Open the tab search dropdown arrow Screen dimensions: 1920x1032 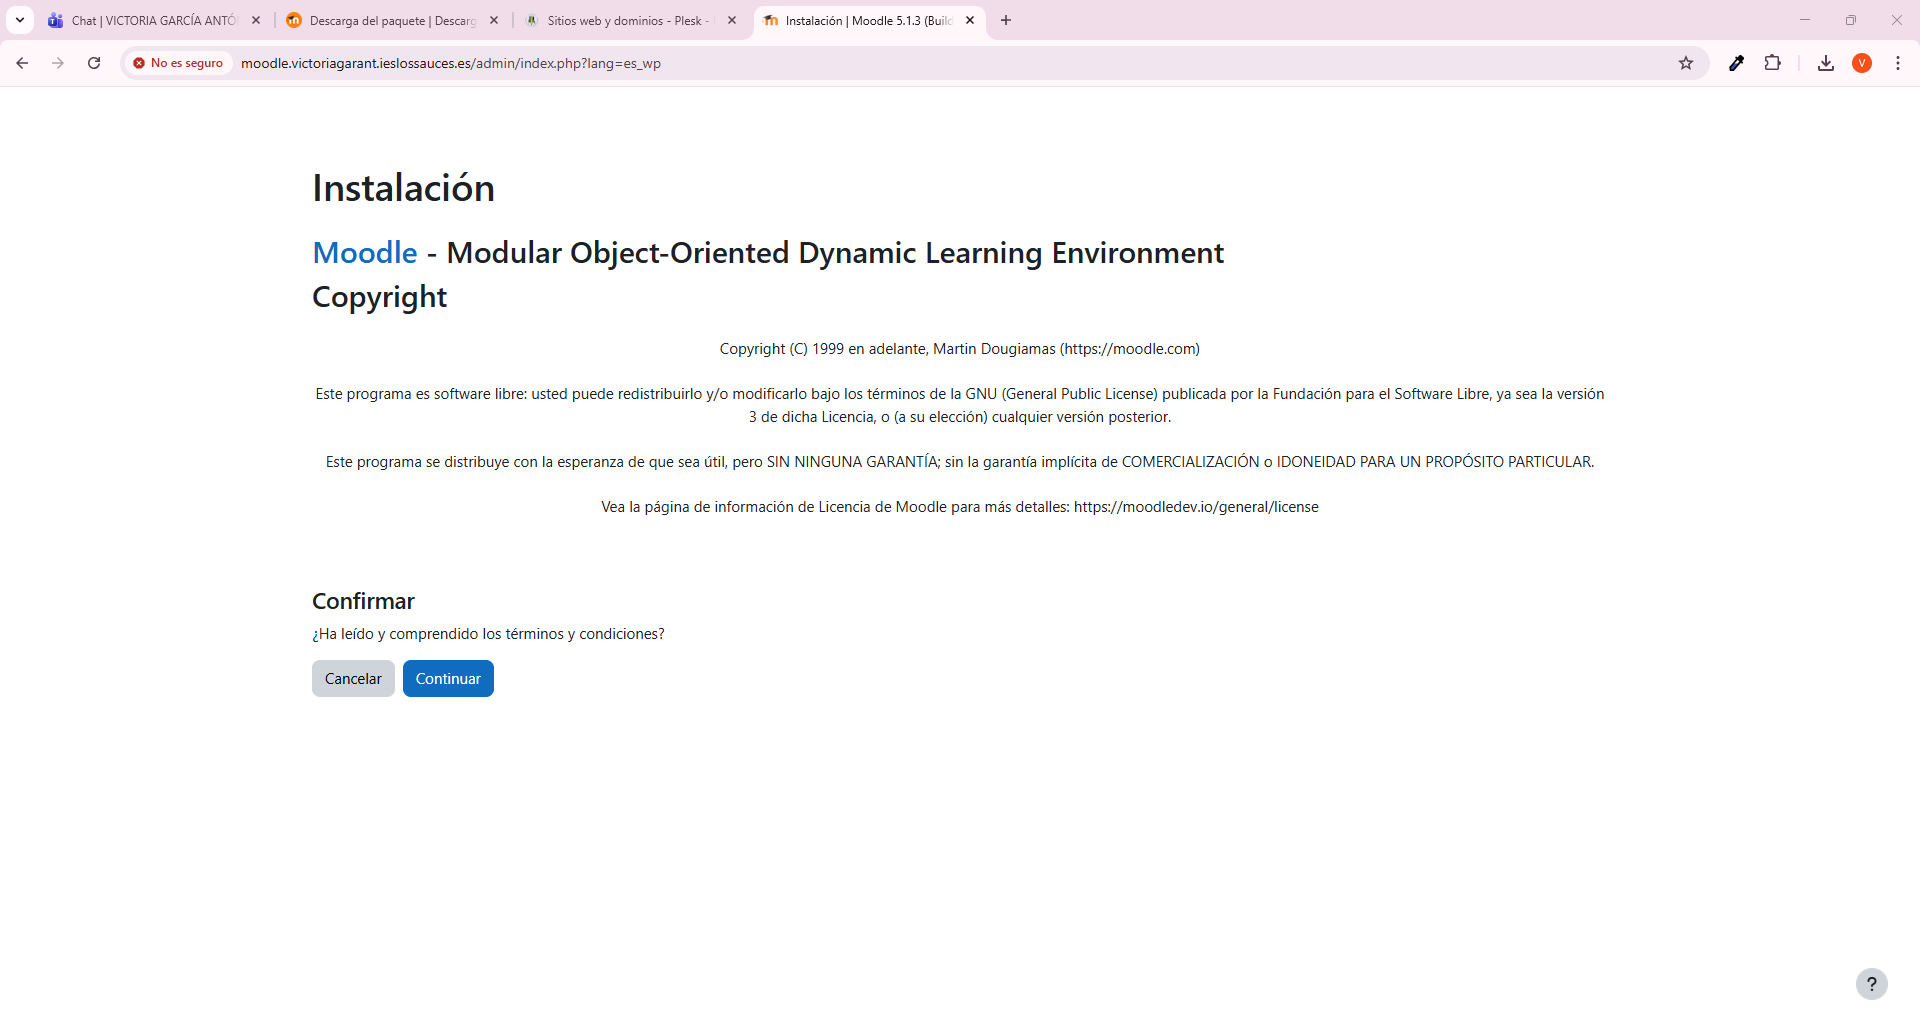tap(20, 20)
